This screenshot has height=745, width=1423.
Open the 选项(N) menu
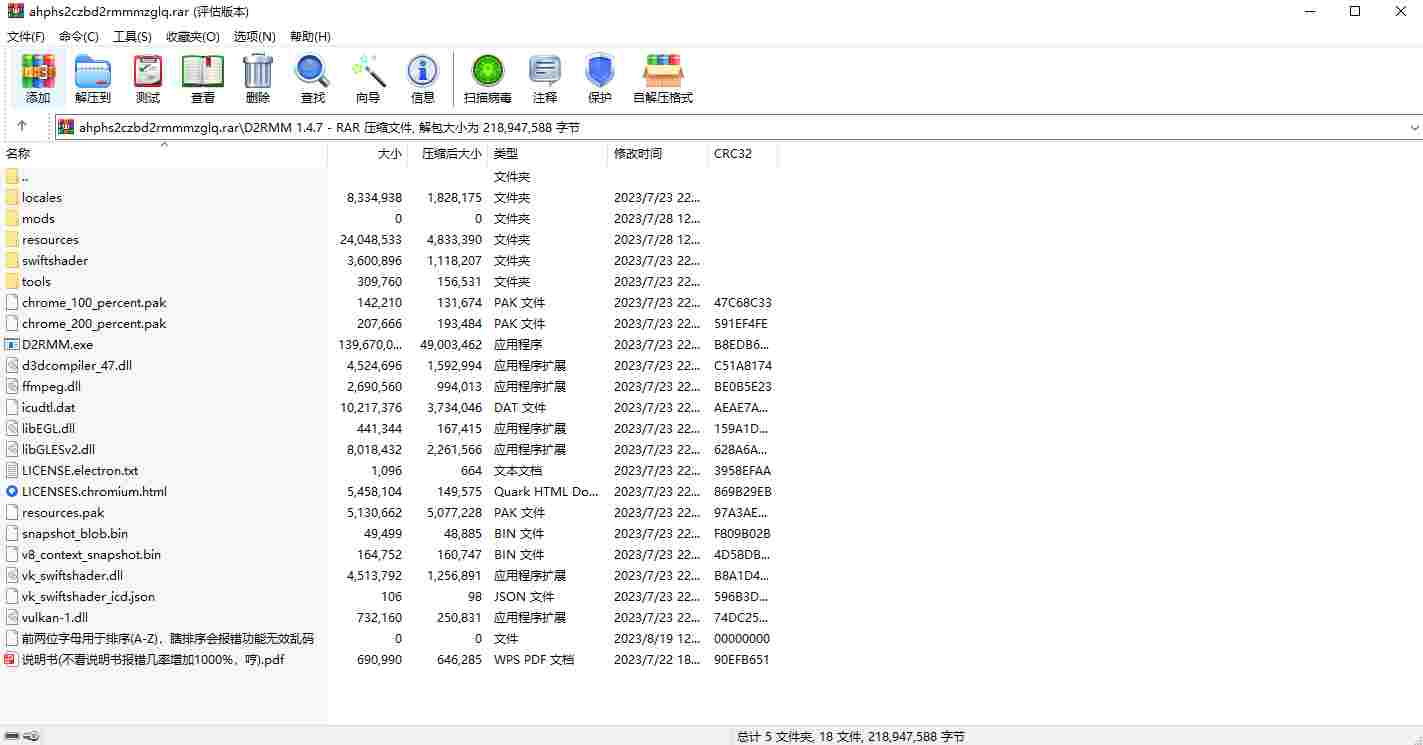(x=255, y=36)
